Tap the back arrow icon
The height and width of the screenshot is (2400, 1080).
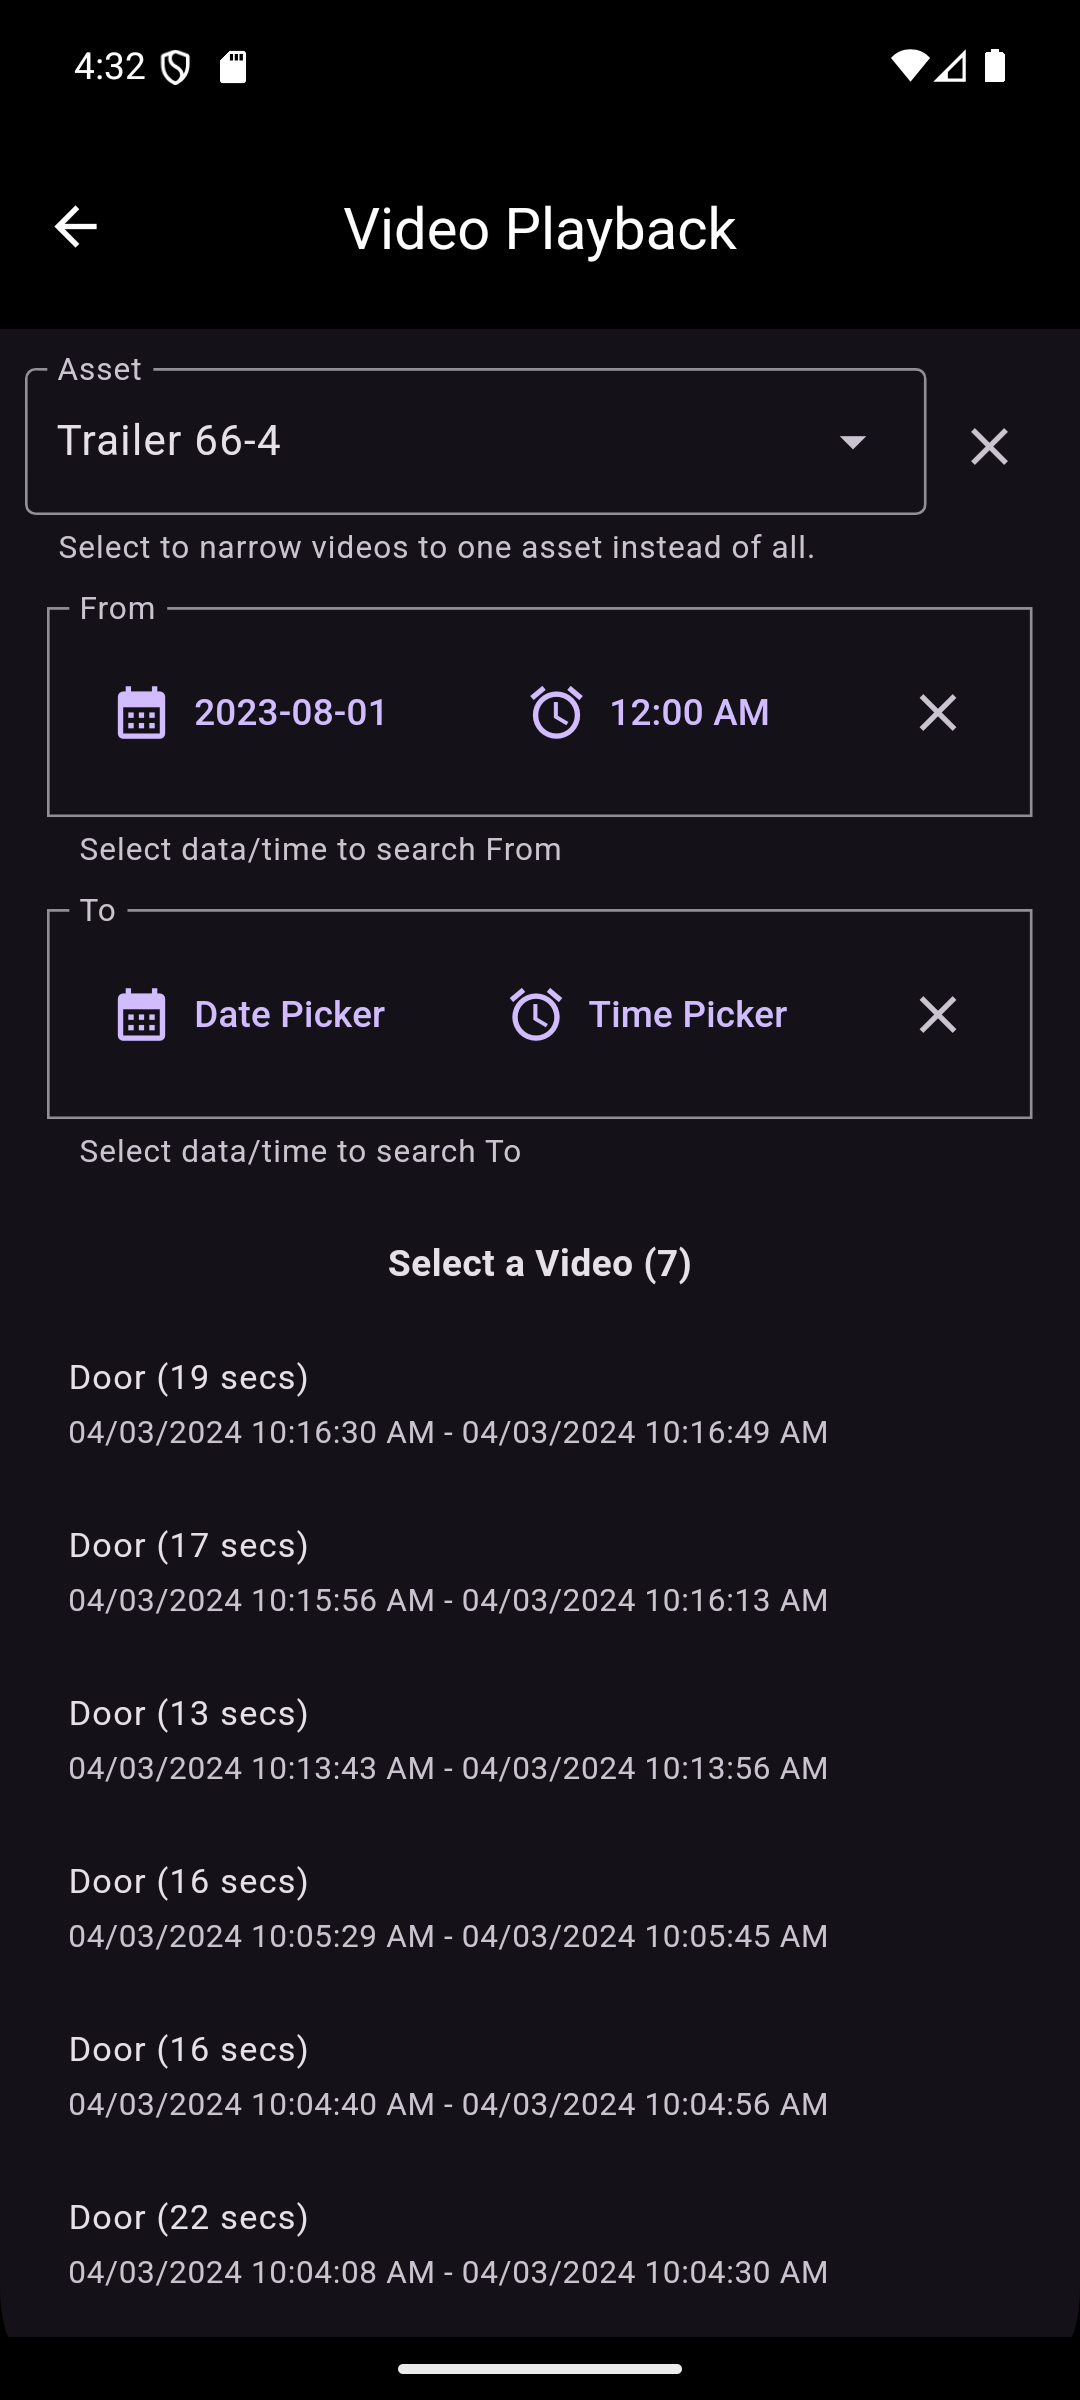[x=75, y=227]
